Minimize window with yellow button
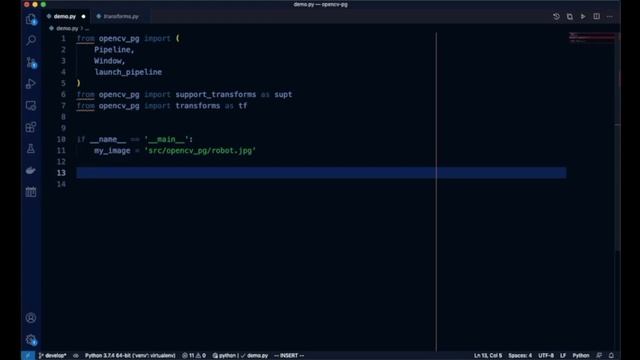Image resolution: width=640 pixels, height=360 pixels. point(35,4)
